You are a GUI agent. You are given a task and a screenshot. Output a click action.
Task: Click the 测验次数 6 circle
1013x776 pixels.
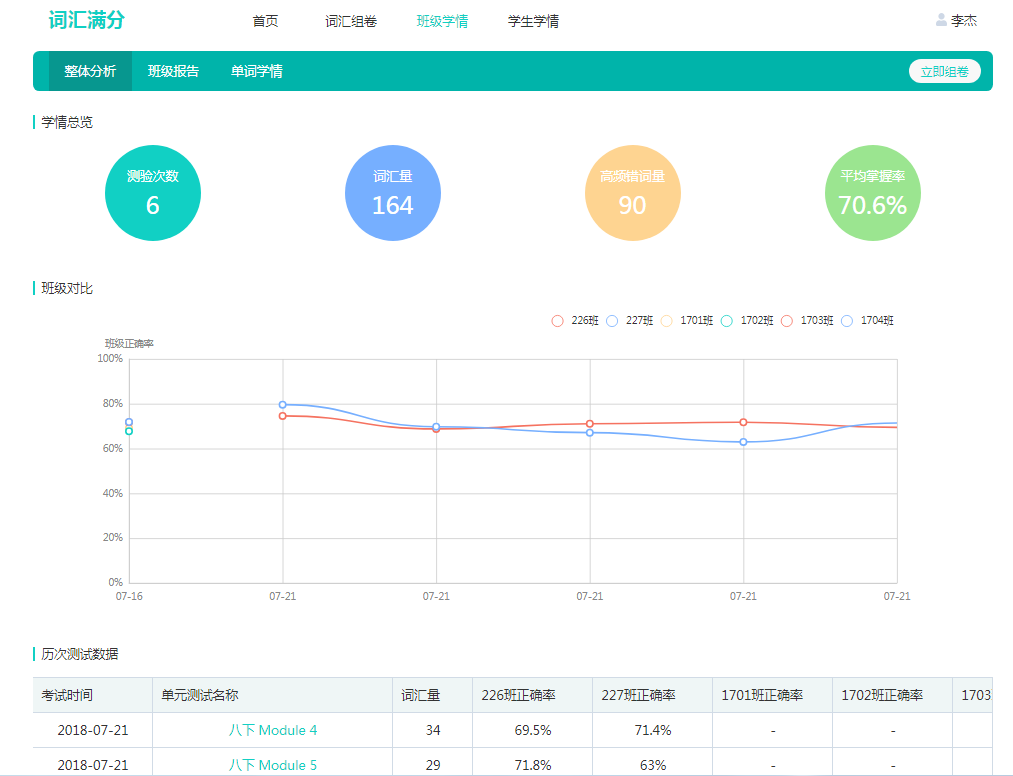pyautogui.click(x=153, y=193)
